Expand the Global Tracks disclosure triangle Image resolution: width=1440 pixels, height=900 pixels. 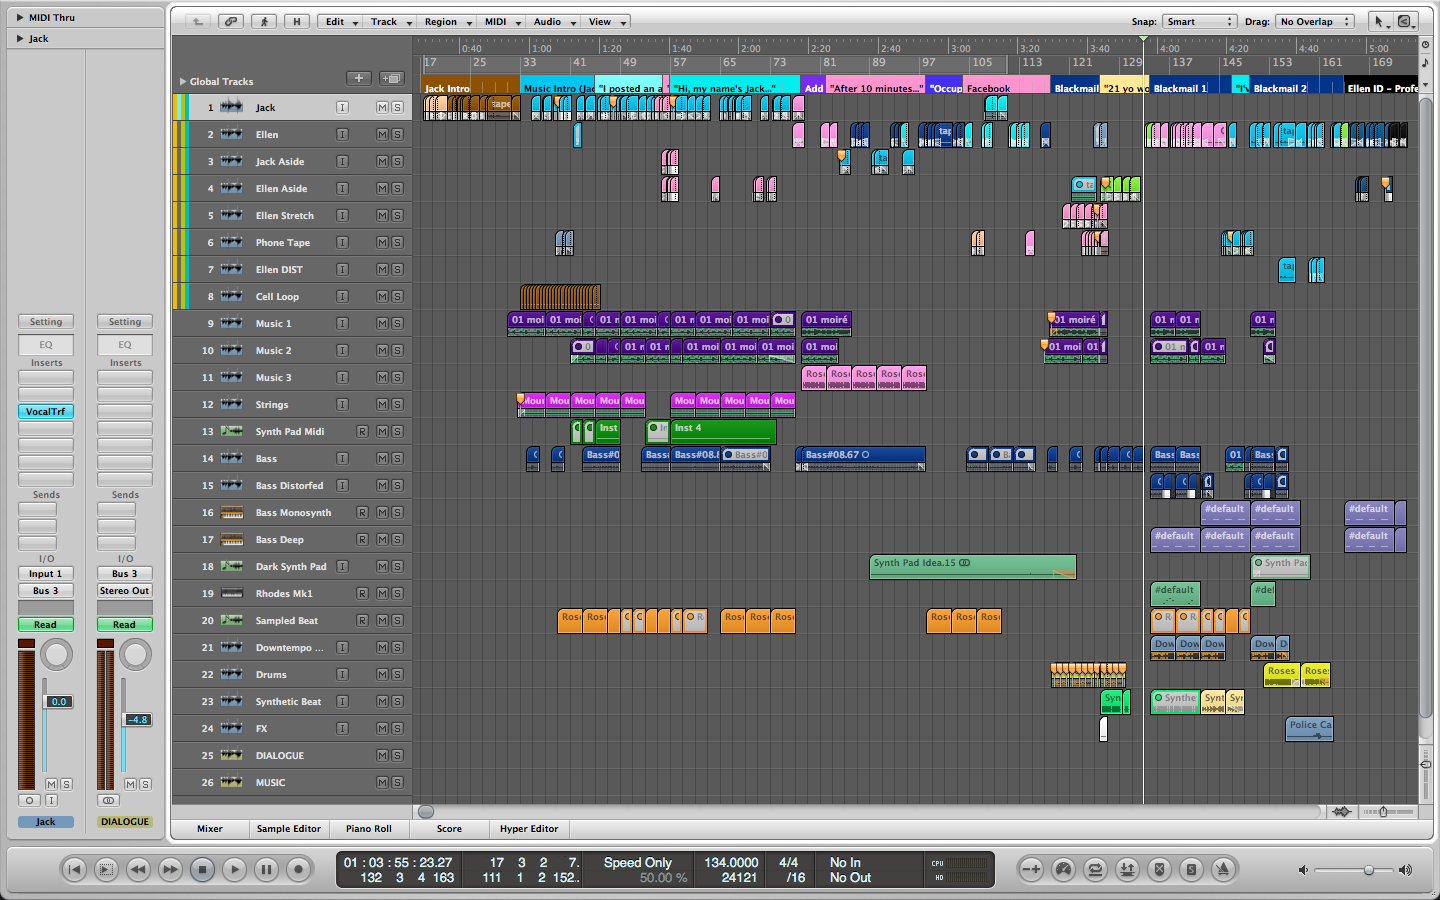click(x=182, y=81)
